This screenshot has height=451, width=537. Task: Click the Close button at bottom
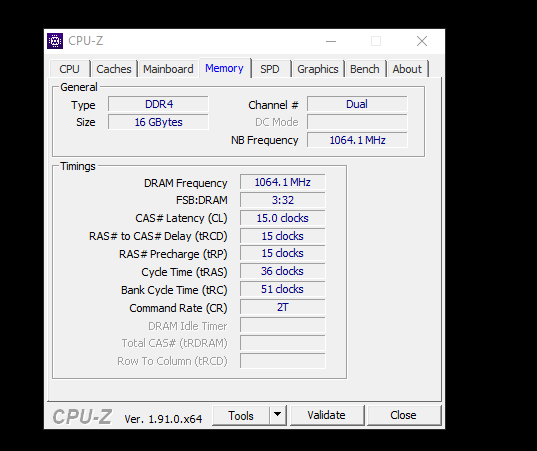pyautogui.click(x=403, y=415)
